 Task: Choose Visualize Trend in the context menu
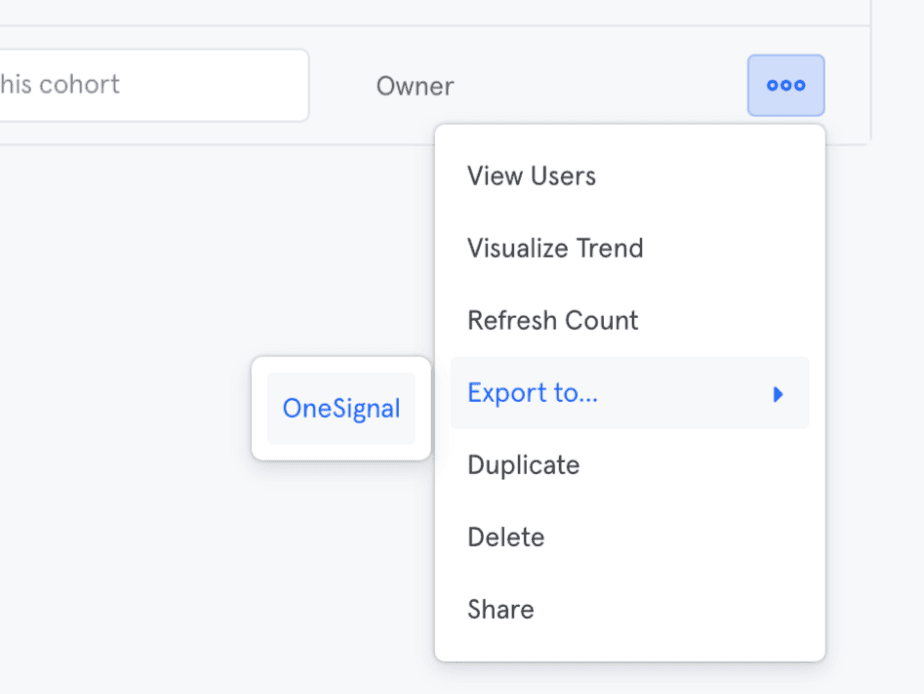point(555,248)
